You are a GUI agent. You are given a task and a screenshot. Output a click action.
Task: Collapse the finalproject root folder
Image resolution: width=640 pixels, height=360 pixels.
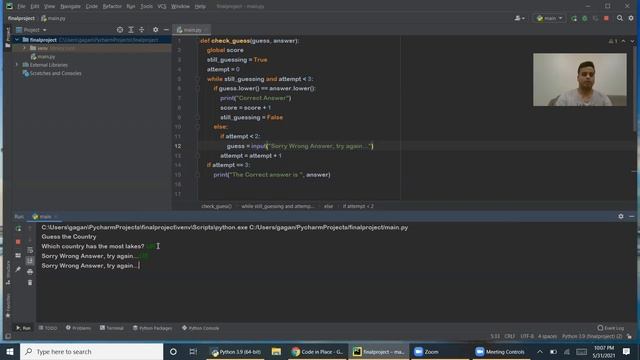17,40
